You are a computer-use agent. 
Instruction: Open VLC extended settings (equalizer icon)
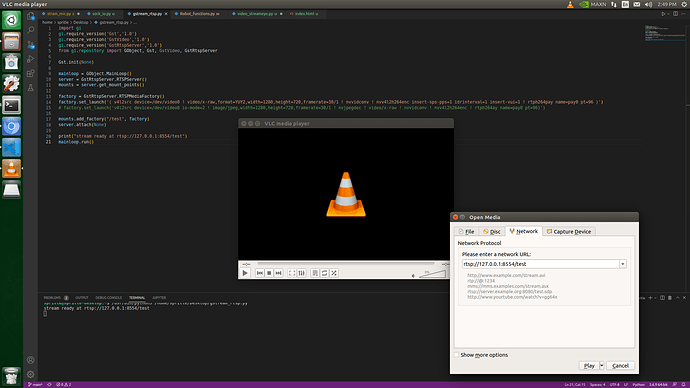point(301,273)
